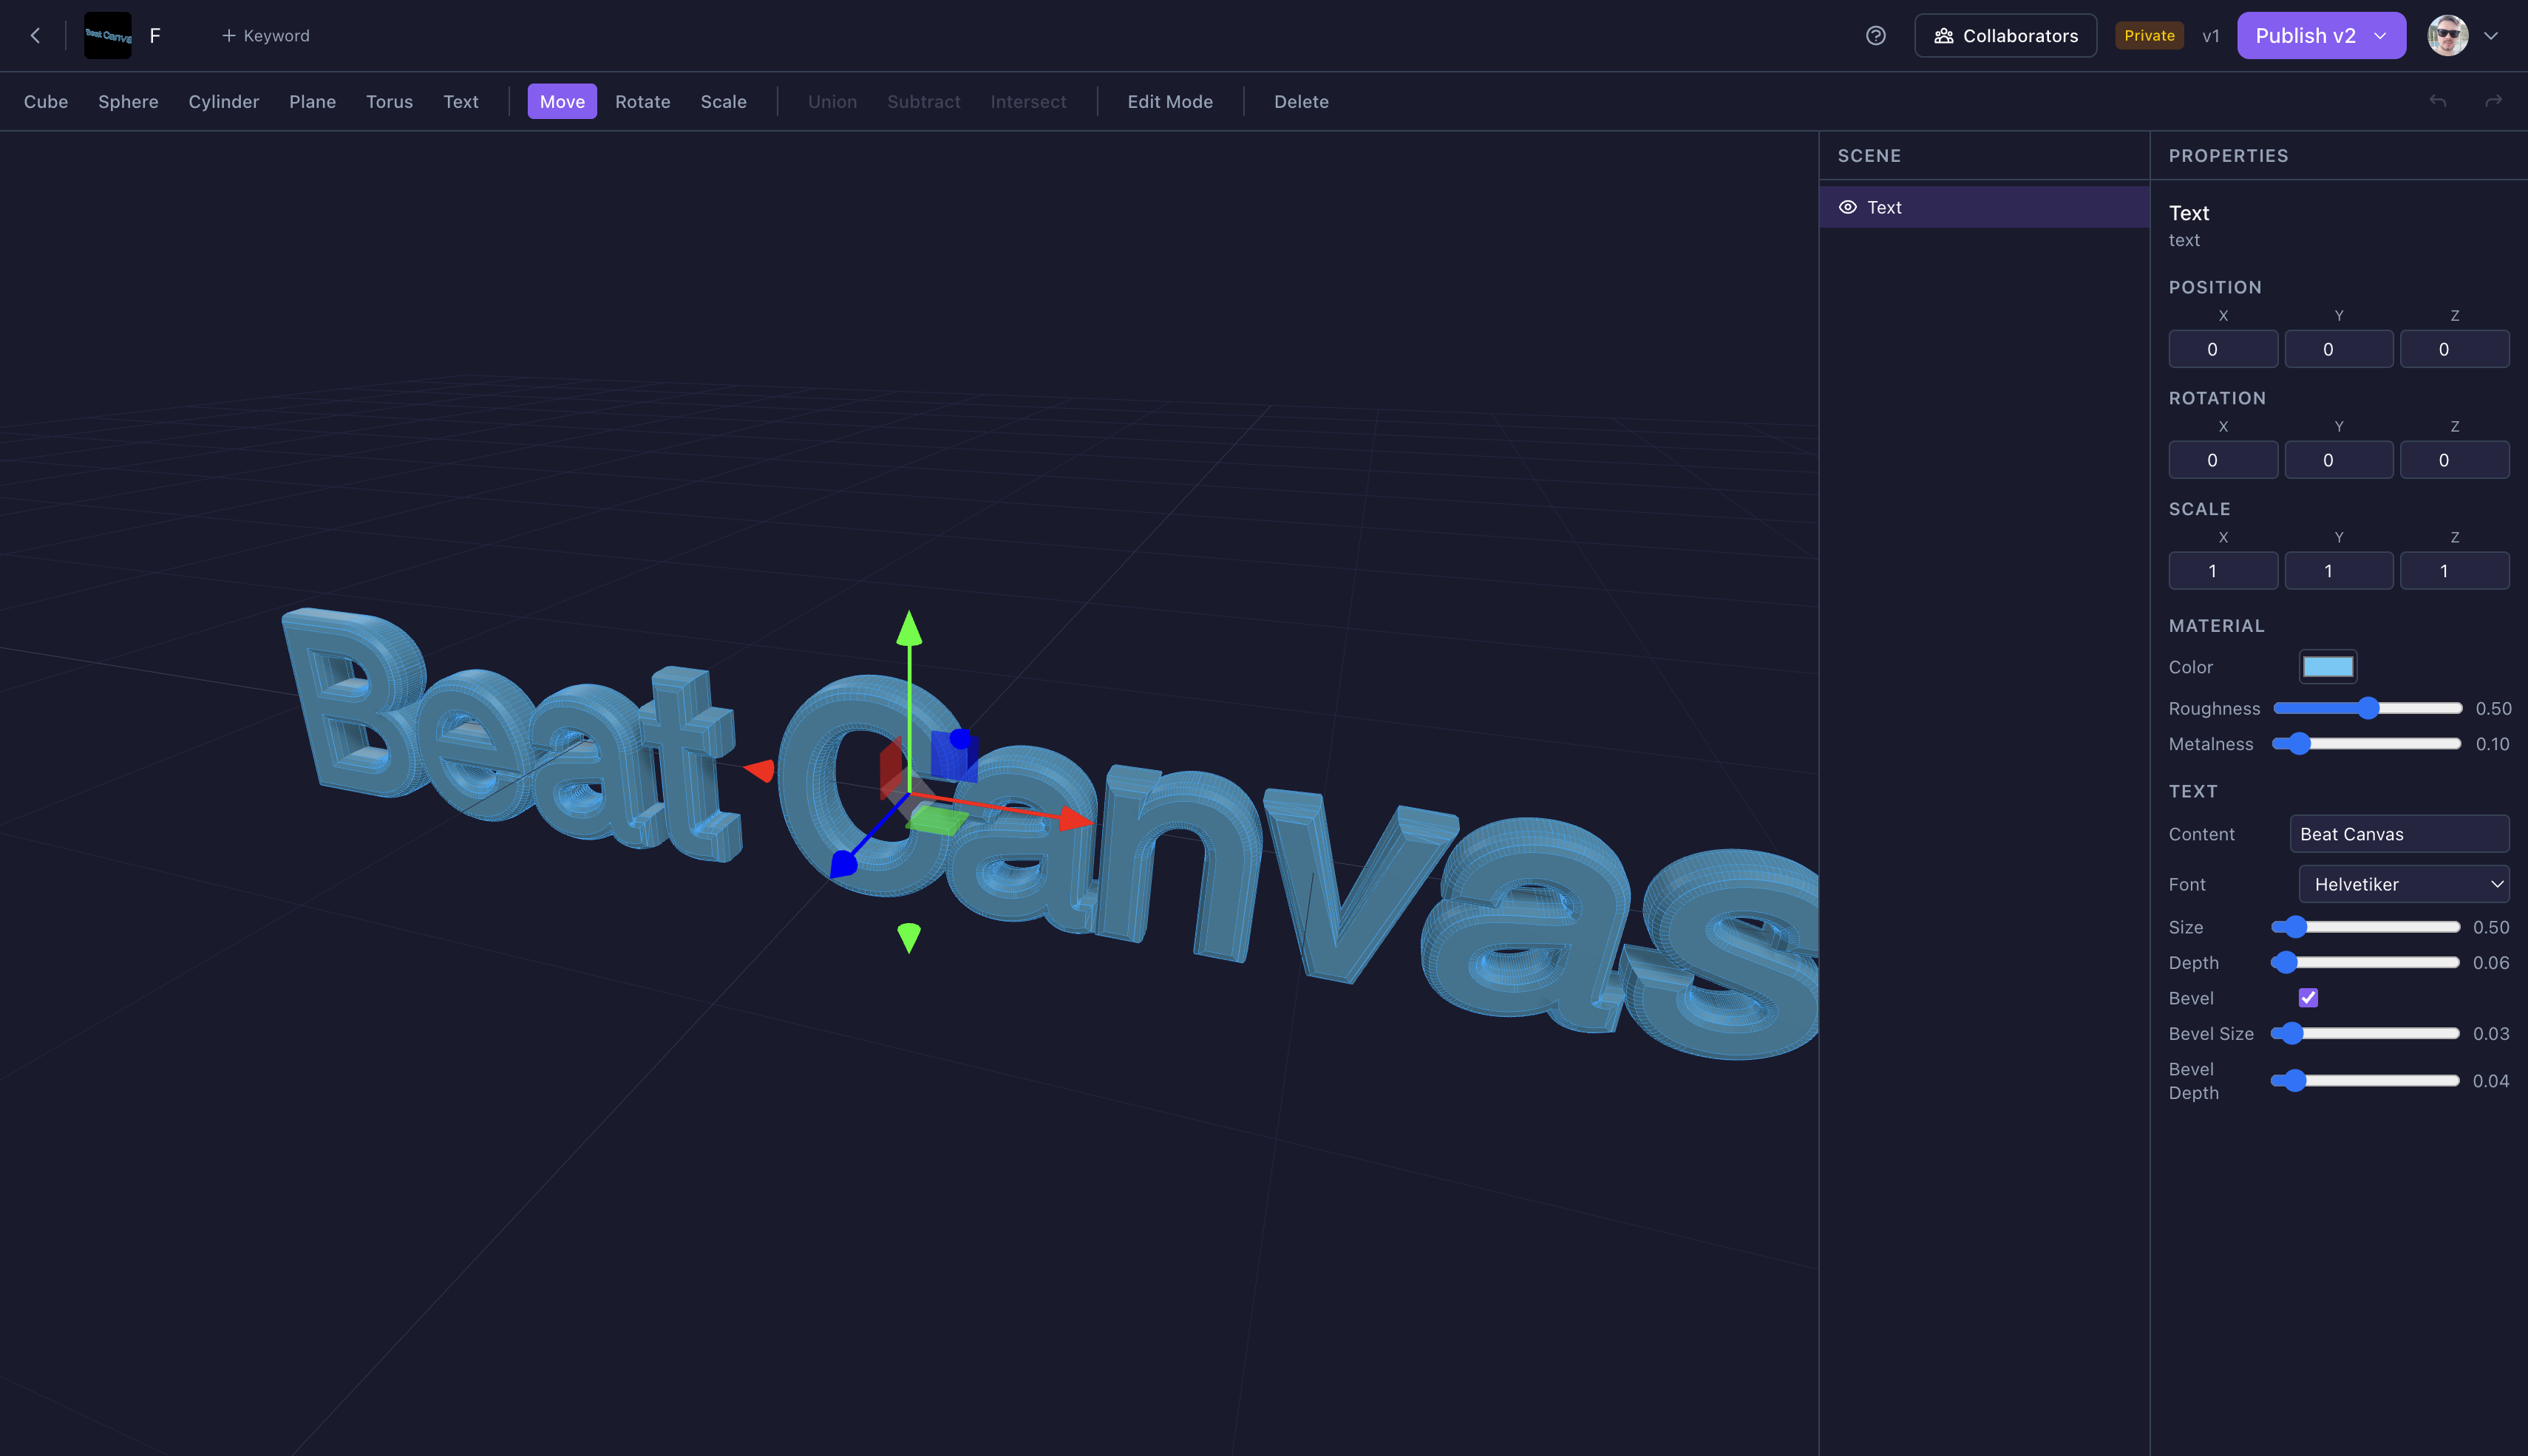Open the Font dropdown showing Helvetiker

point(2404,884)
